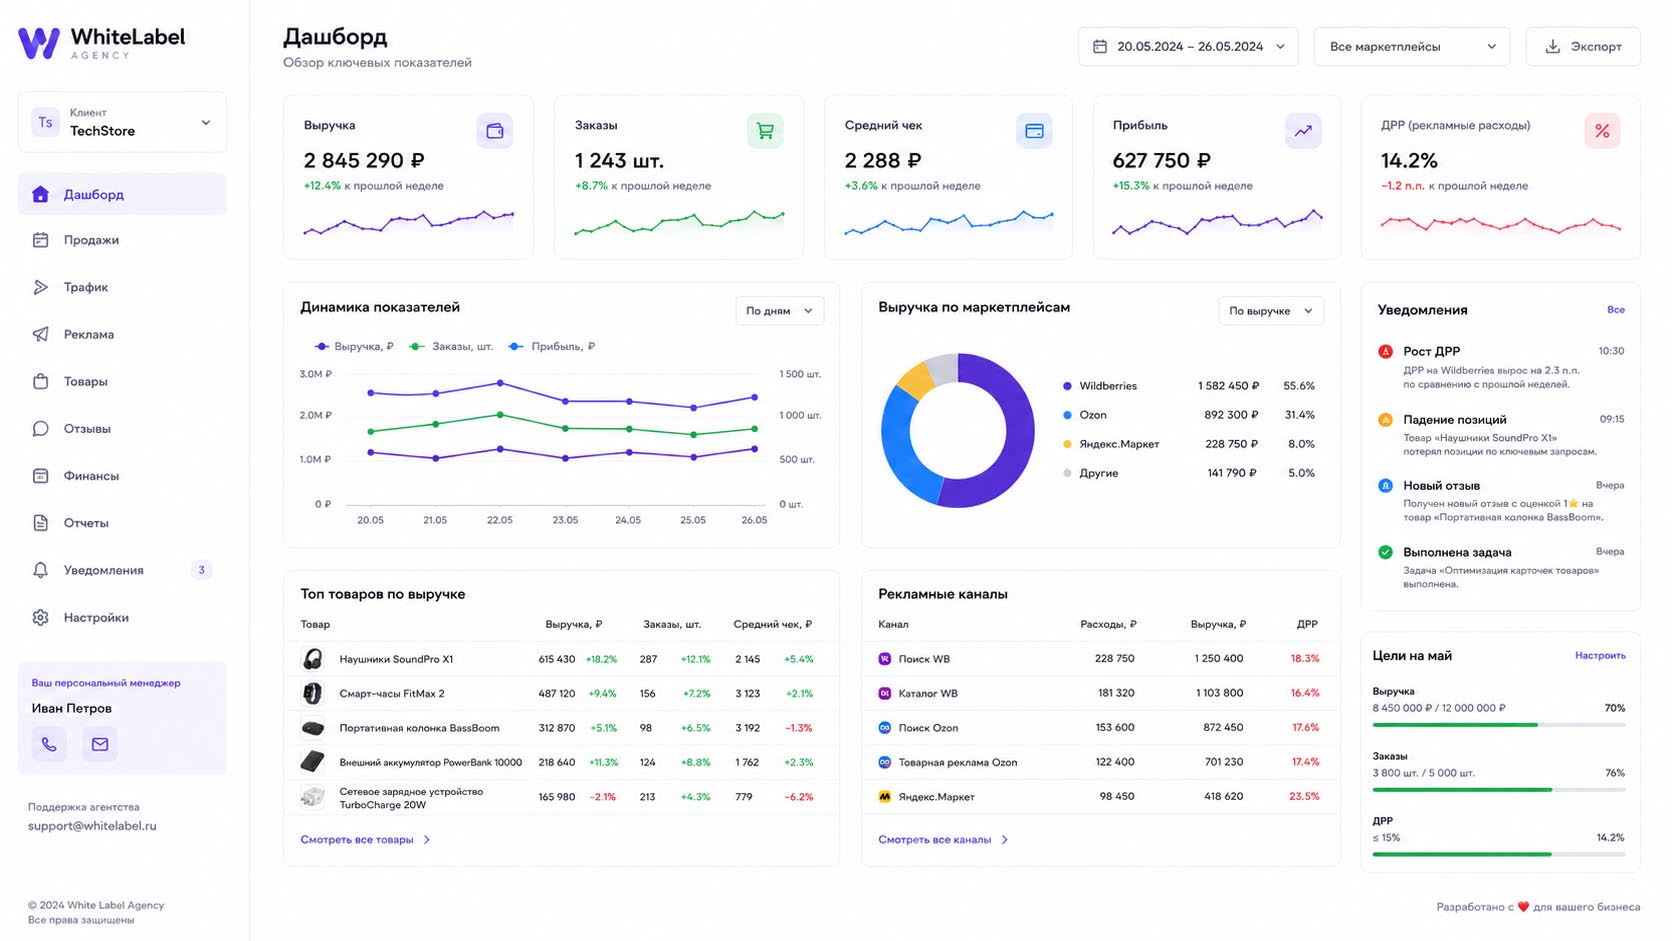Click Все link in notifications panel
The image size is (1672, 941).
[1616, 310]
